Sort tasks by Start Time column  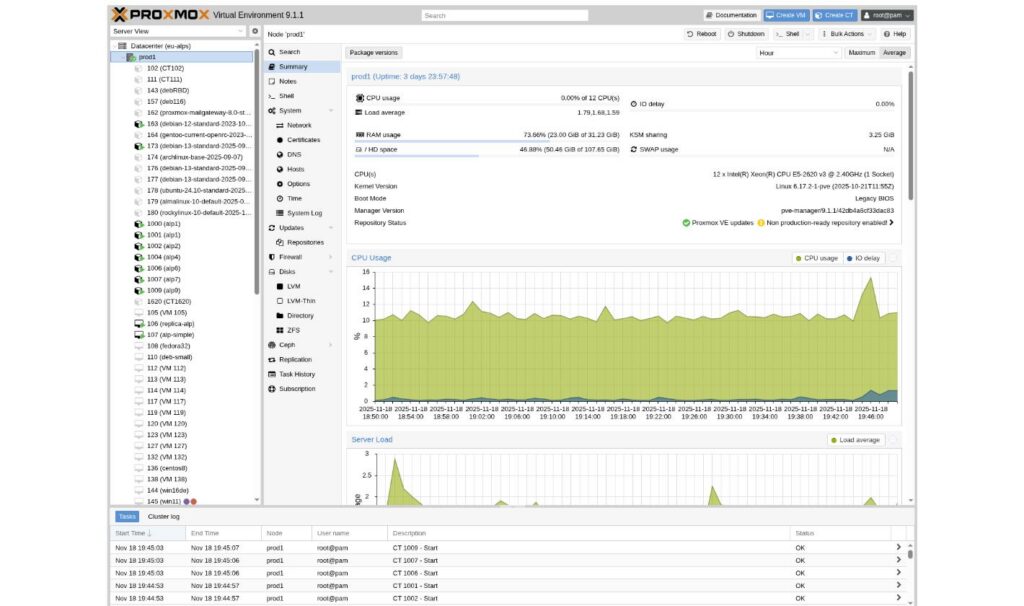(x=148, y=534)
